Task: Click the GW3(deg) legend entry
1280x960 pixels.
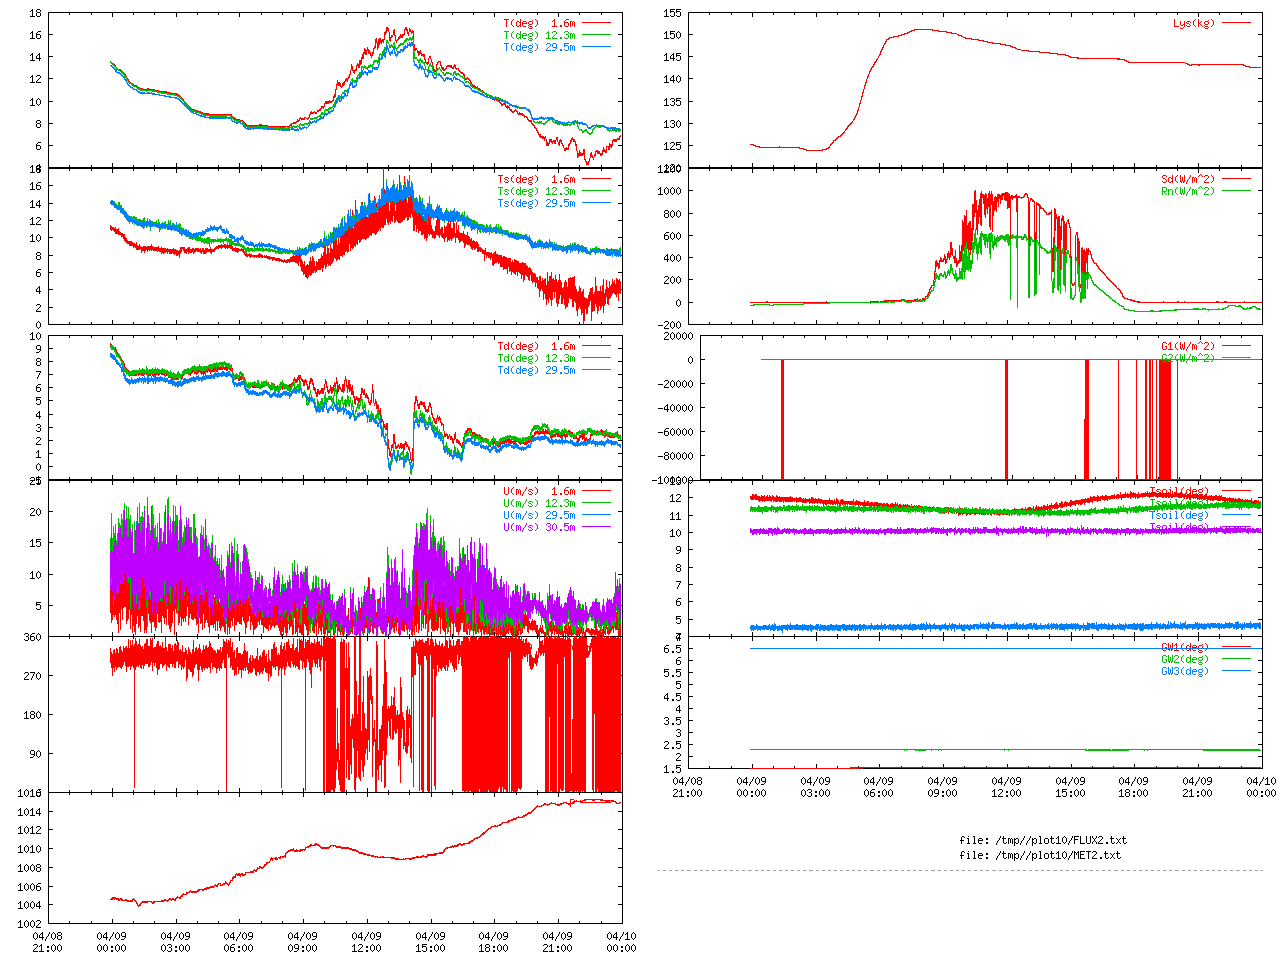Action: point(1184,671)
